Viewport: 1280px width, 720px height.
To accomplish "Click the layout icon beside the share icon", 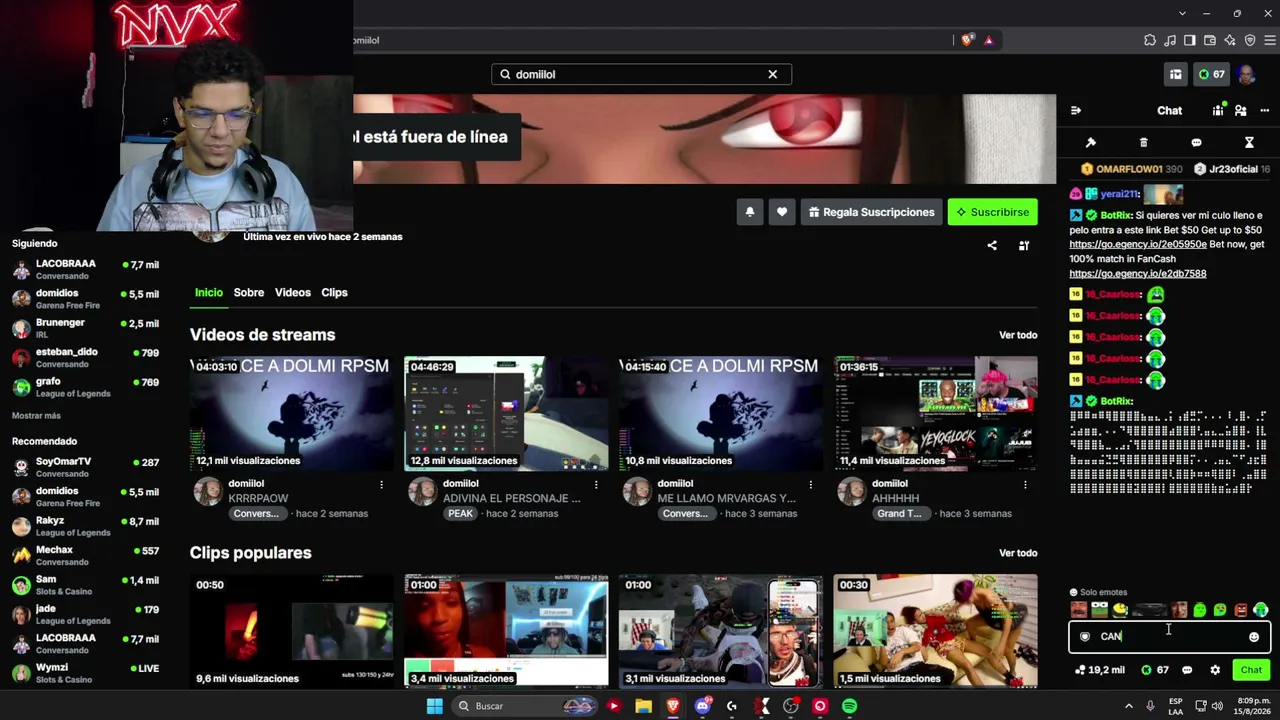I will pyautogui.click(x=1024, y=246).
